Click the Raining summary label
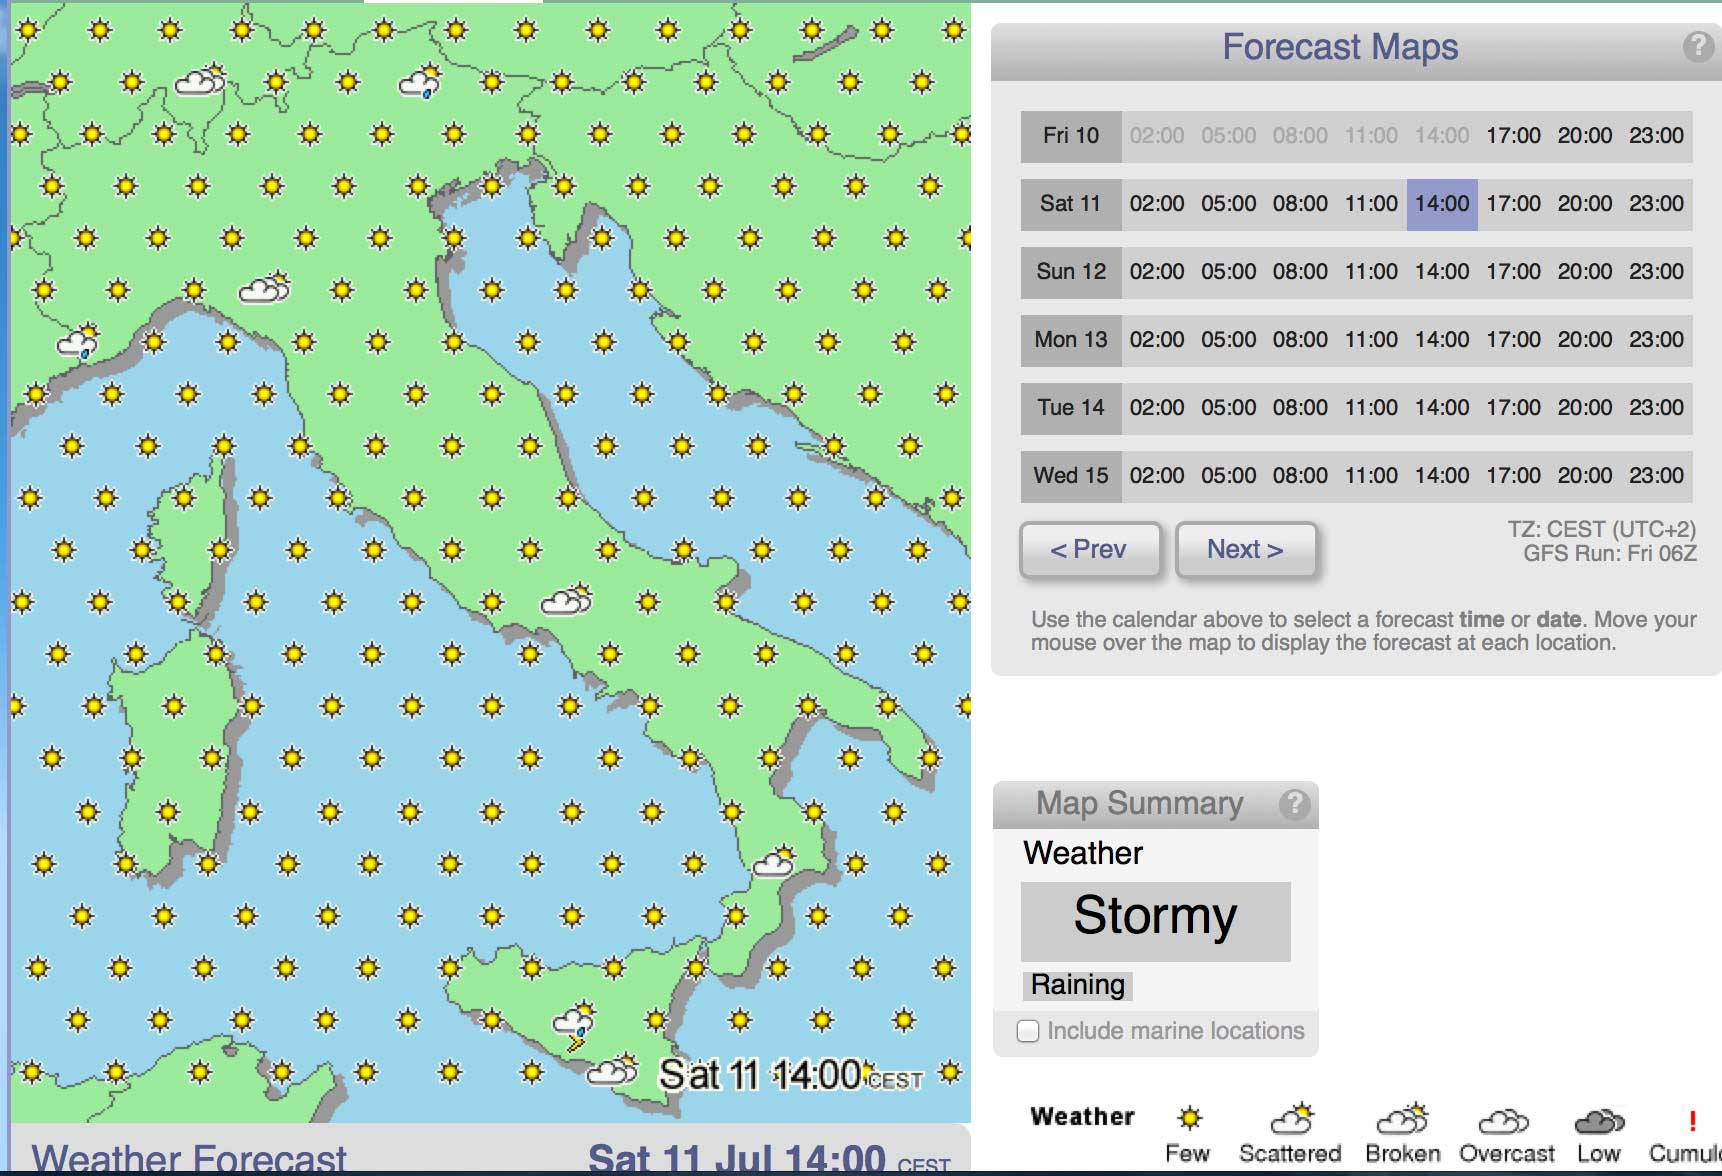This screenshot has width=1722, height=1176. click(1077, 985)
